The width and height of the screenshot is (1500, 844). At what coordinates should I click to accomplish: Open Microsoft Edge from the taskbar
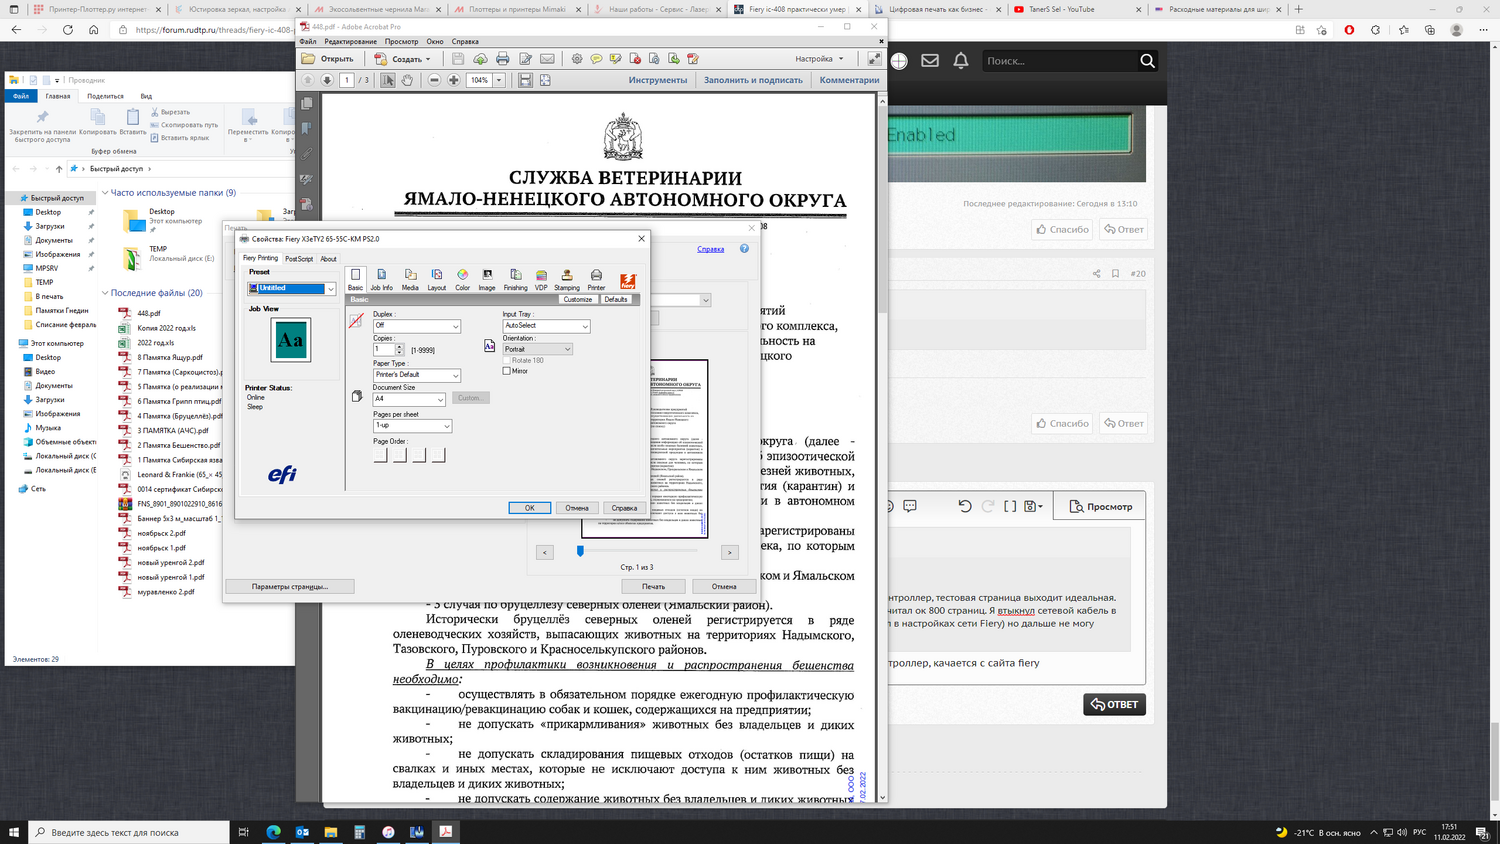click(x=273, y=831)
